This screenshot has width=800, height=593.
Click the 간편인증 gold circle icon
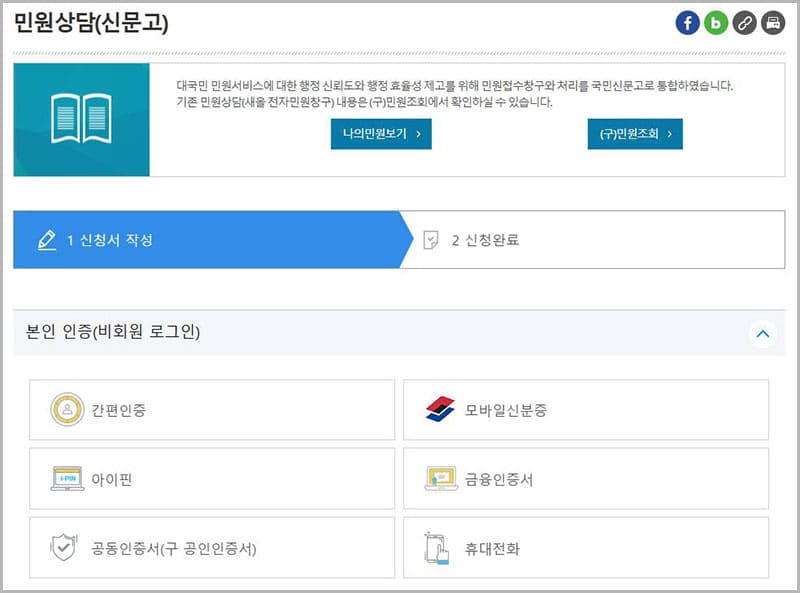[67, 410]
